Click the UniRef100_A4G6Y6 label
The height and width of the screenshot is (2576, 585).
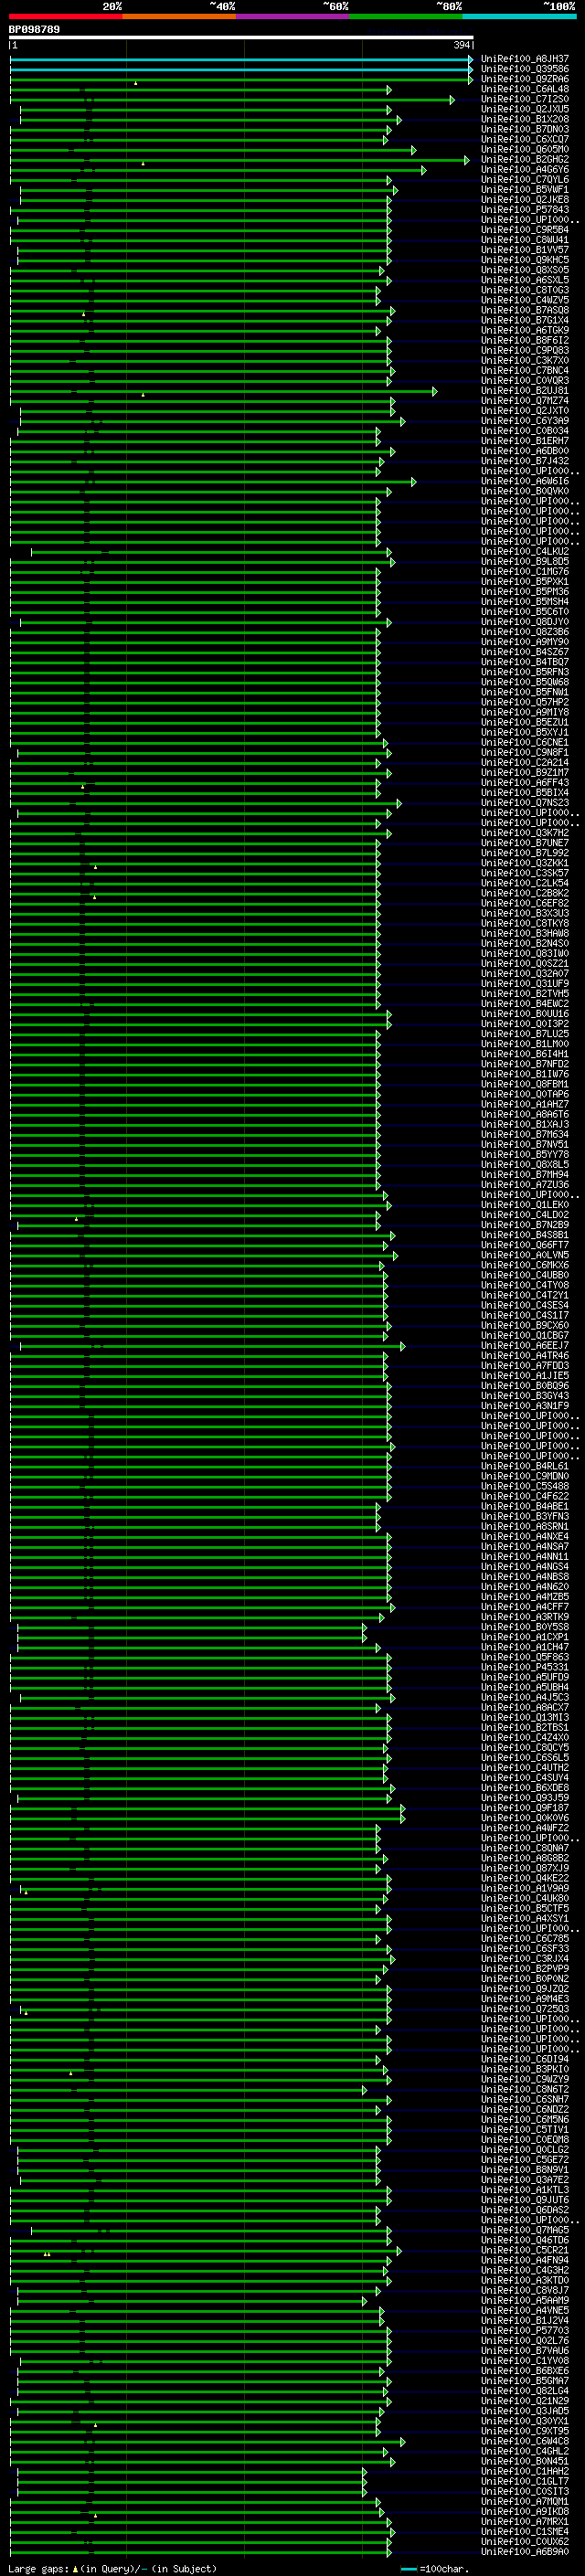coord(525,170)
